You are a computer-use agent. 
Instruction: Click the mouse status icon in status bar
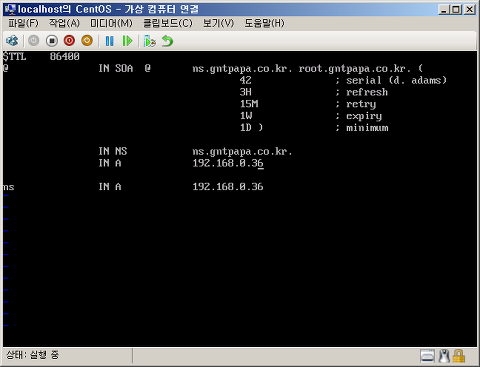point(444,356)
